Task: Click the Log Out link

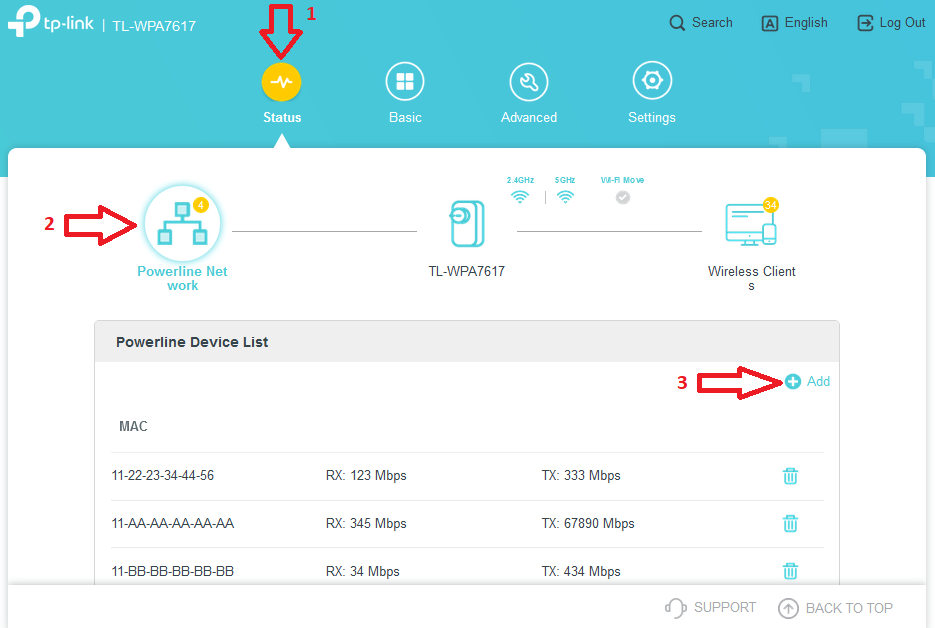Action: [890, 22]
